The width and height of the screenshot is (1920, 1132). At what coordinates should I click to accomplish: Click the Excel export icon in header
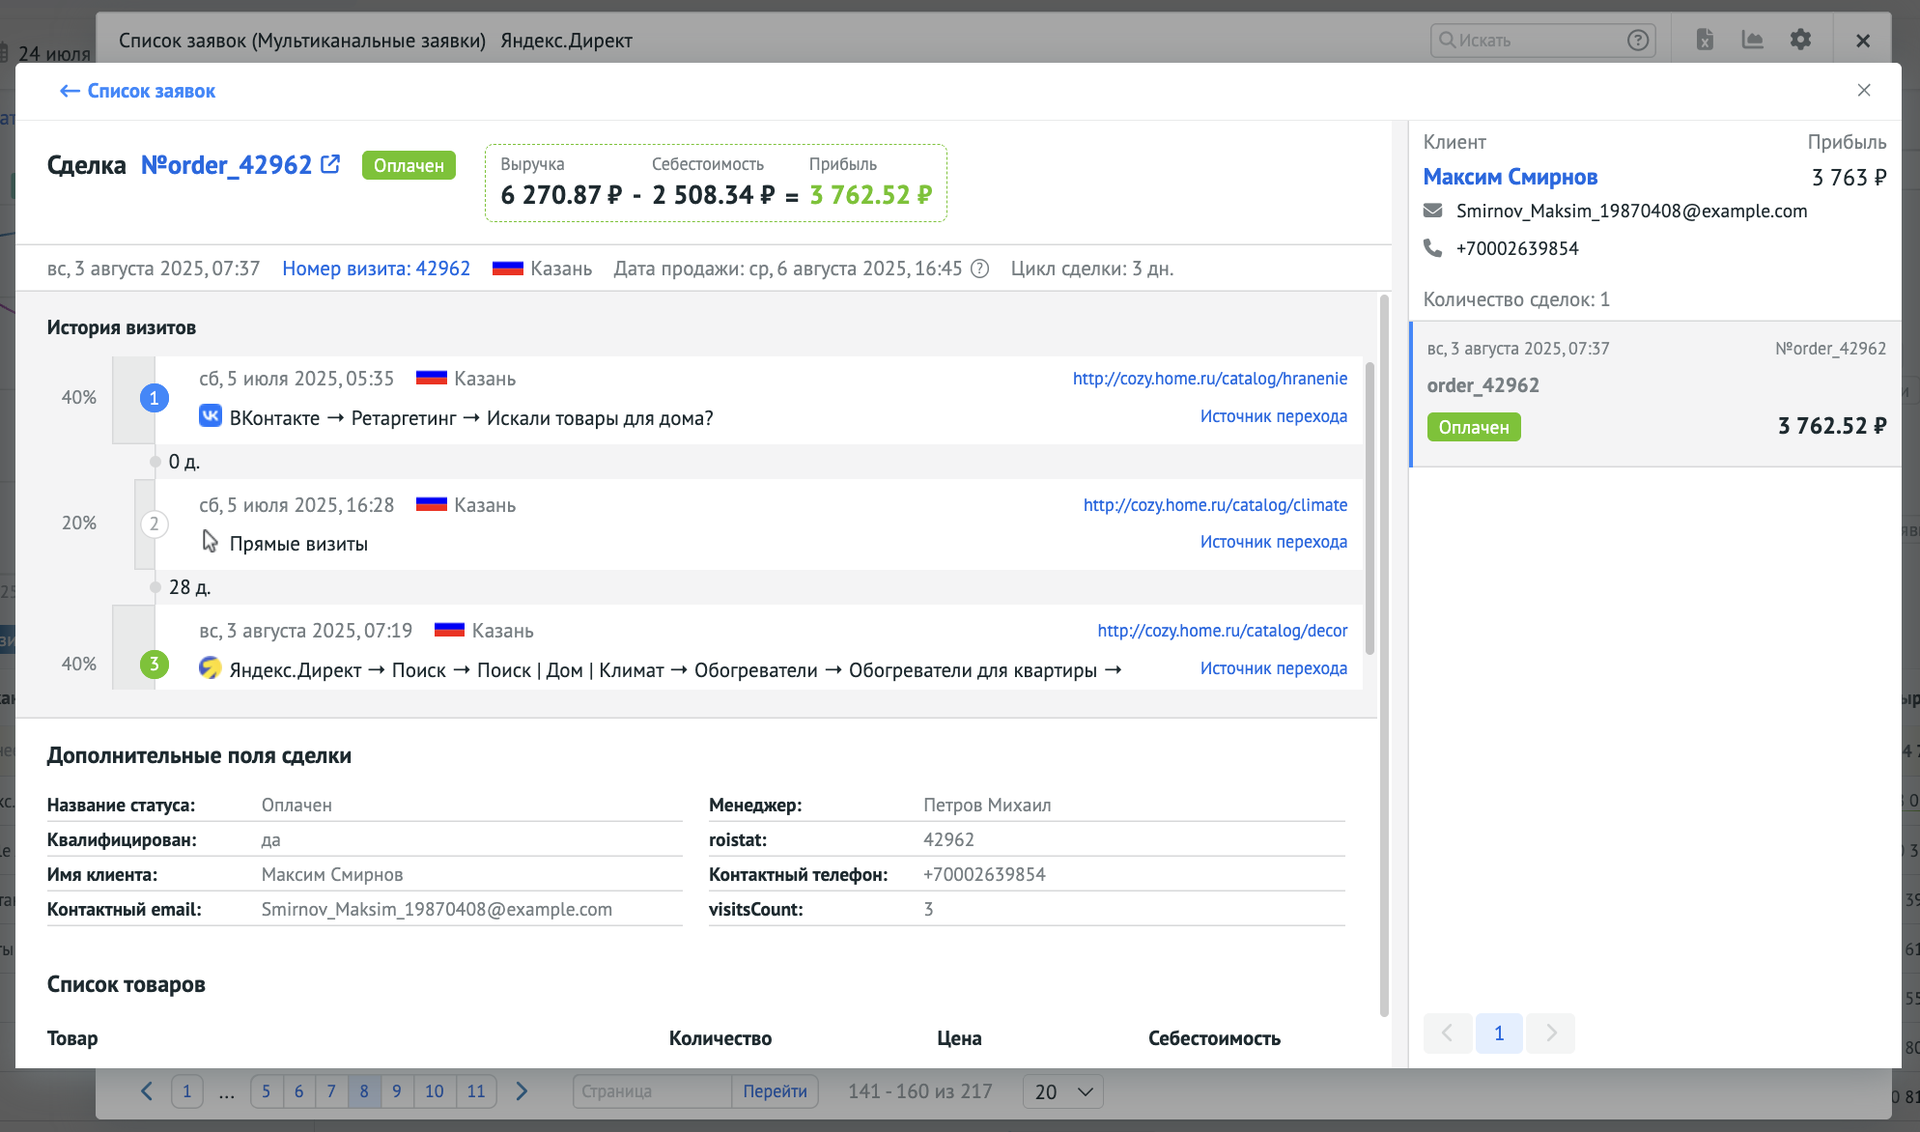click(1705, 40)
